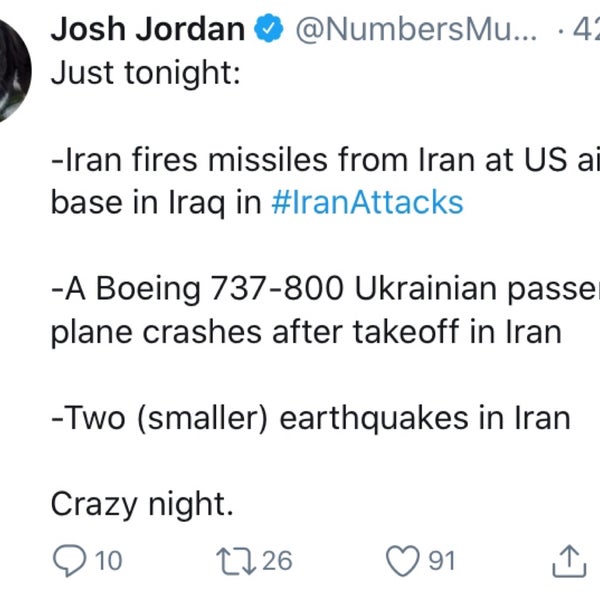Screen dimensions: 600x600
Task: Click the Boeing 737-800 Ukrainian line
Action: [x=320, y=289]
